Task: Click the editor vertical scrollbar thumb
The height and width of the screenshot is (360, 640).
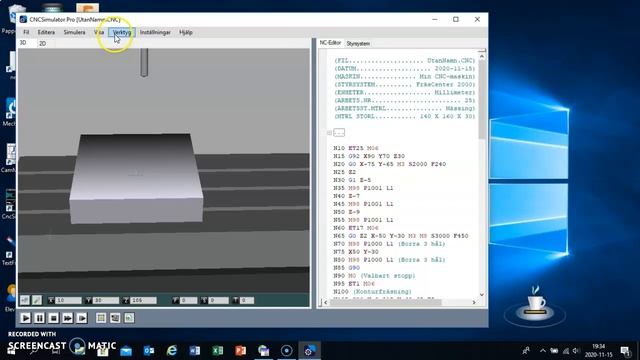Action: coord(482,99)
